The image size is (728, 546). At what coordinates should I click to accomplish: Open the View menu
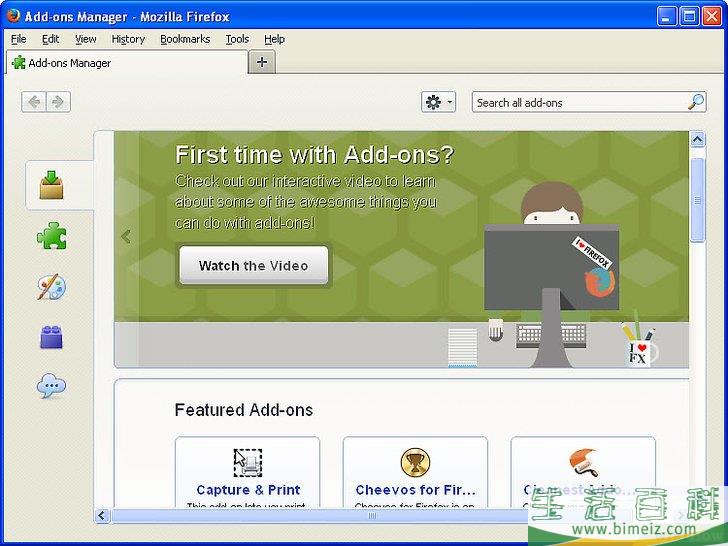(86, 39)
